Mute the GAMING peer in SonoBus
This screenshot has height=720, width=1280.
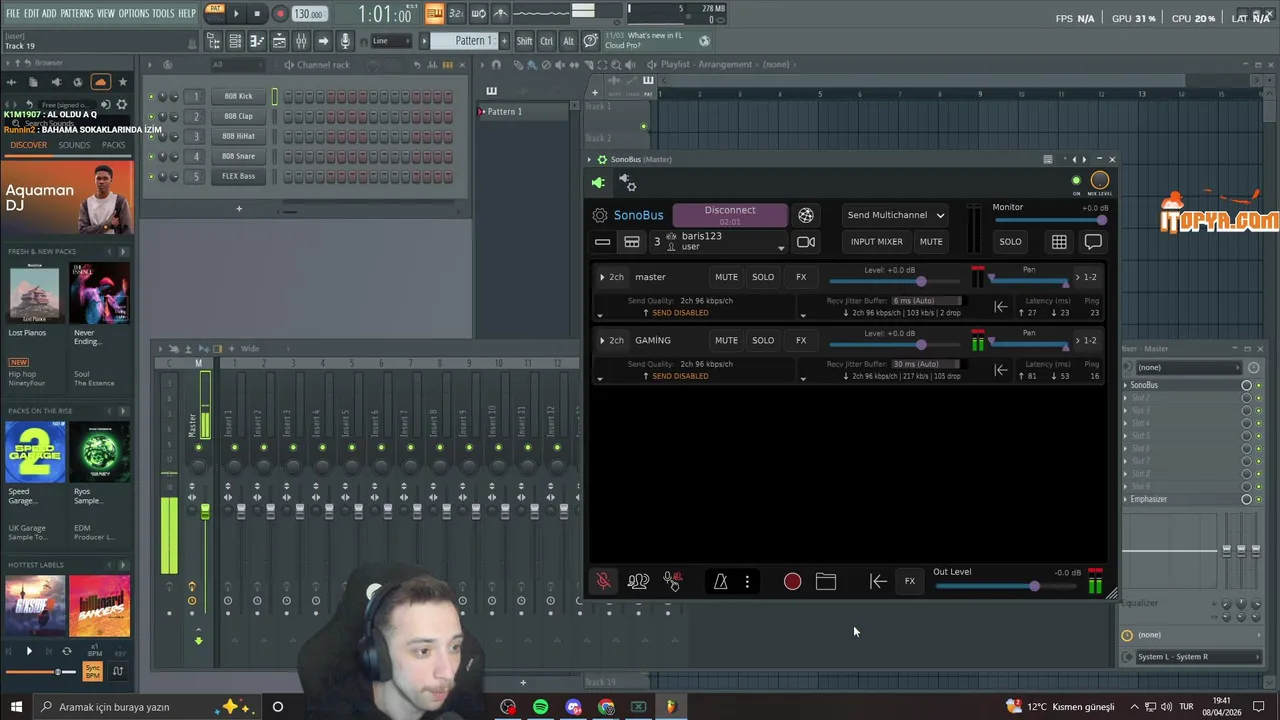pos(726,340)
